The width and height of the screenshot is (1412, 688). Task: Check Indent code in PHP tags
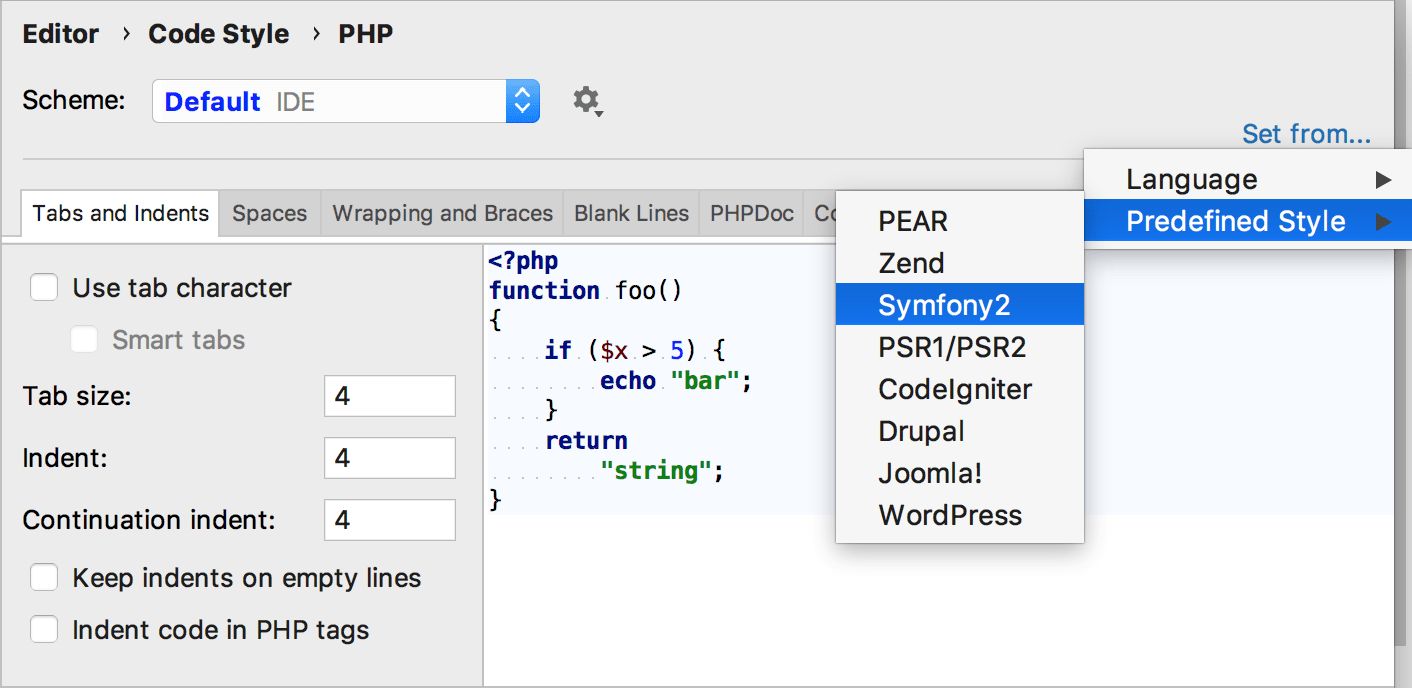click(x=44, y=629)
